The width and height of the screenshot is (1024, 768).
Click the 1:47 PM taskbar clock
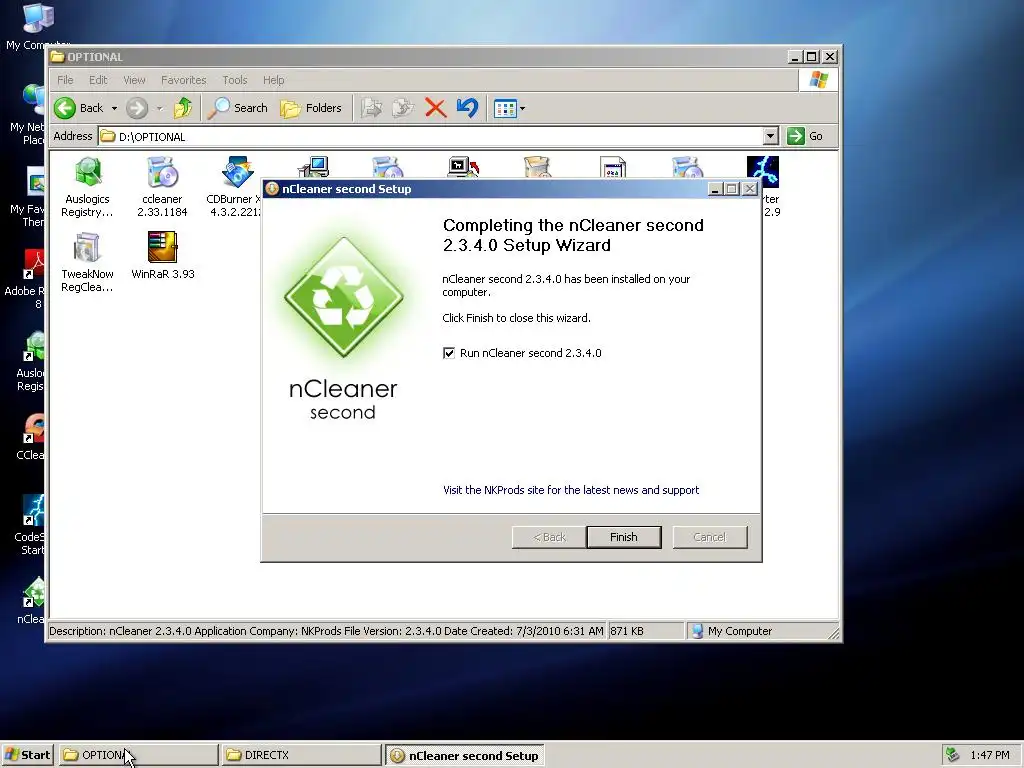(989, 755)
